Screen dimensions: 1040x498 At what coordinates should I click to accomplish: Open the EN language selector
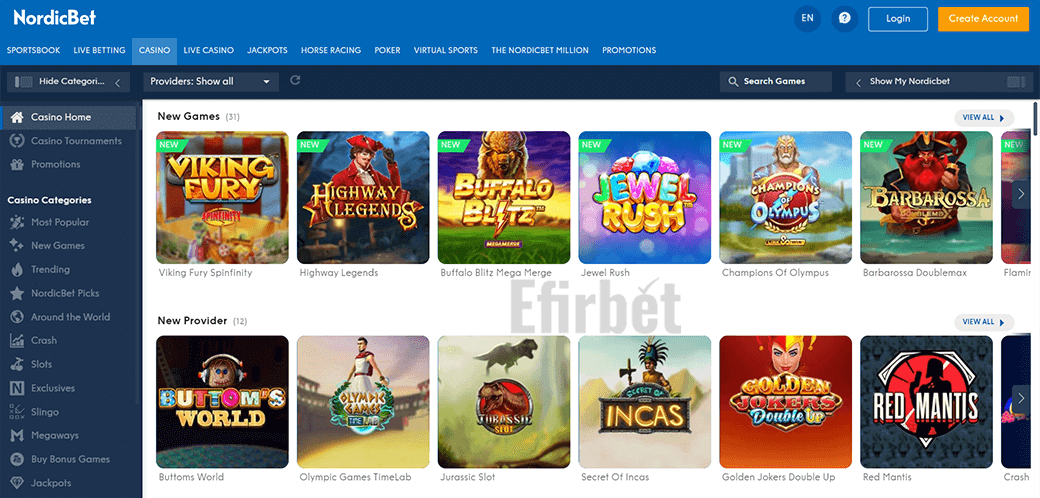point(807,19)
